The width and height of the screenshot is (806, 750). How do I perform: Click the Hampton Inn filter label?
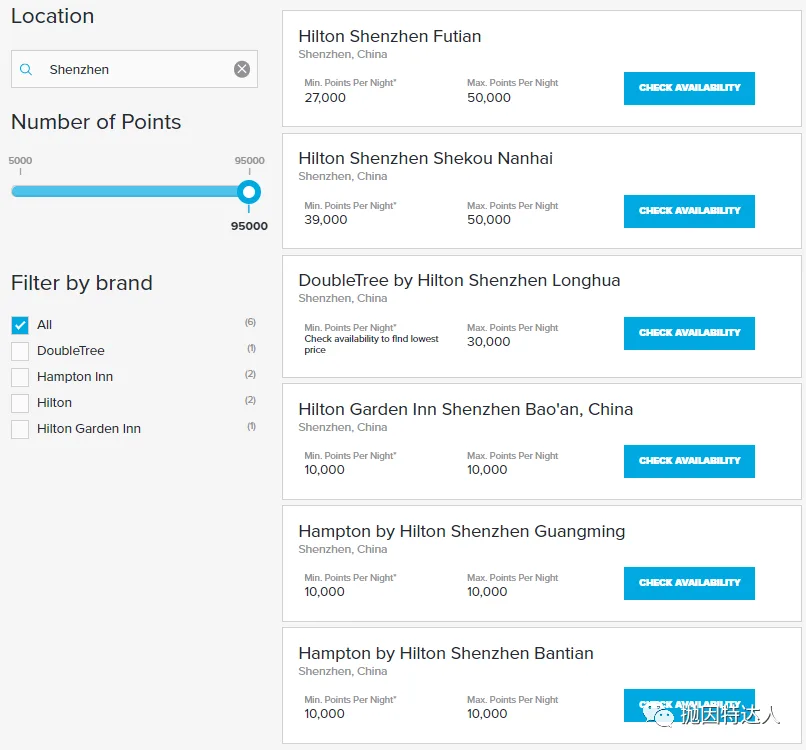pos(75,377)
